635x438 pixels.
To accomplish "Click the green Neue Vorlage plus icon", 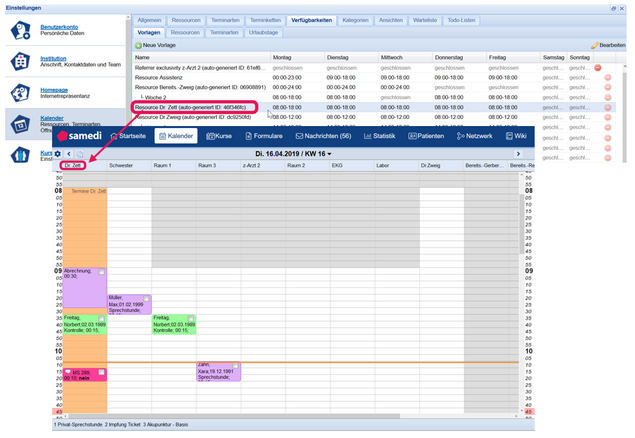I will [139, 45].
